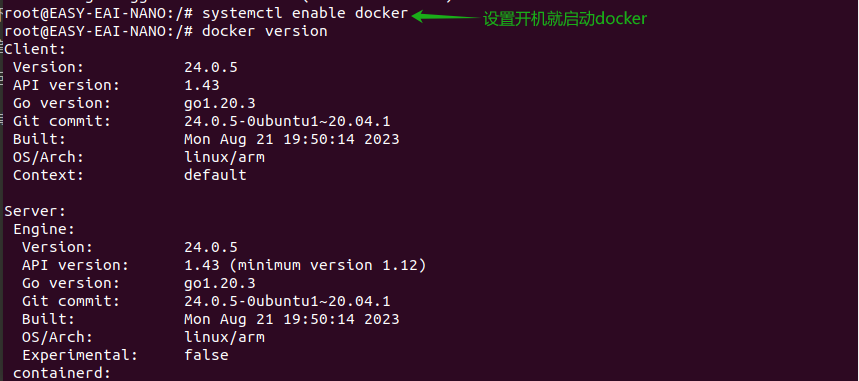Click the server Go version go1.20.3
The height and width of the screenshot is (381, 859).
click(x=220, y=283)
